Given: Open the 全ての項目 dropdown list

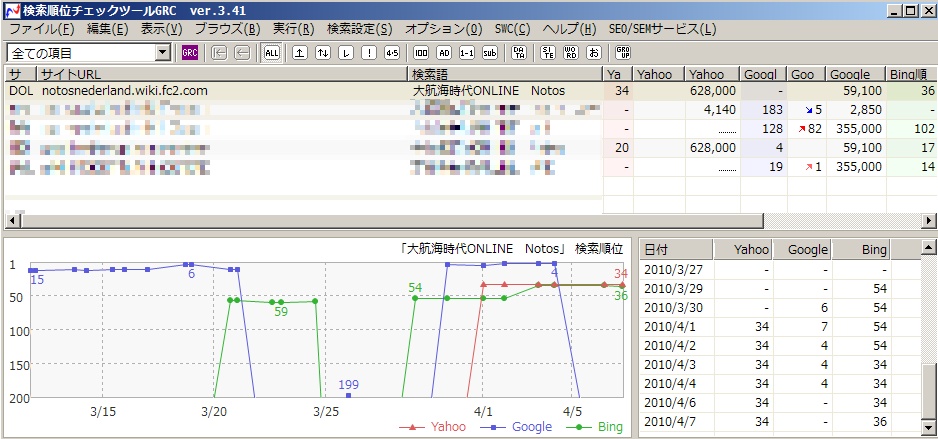Looking at the screenshot, I should pyautogui.click(x=163, y=53).
